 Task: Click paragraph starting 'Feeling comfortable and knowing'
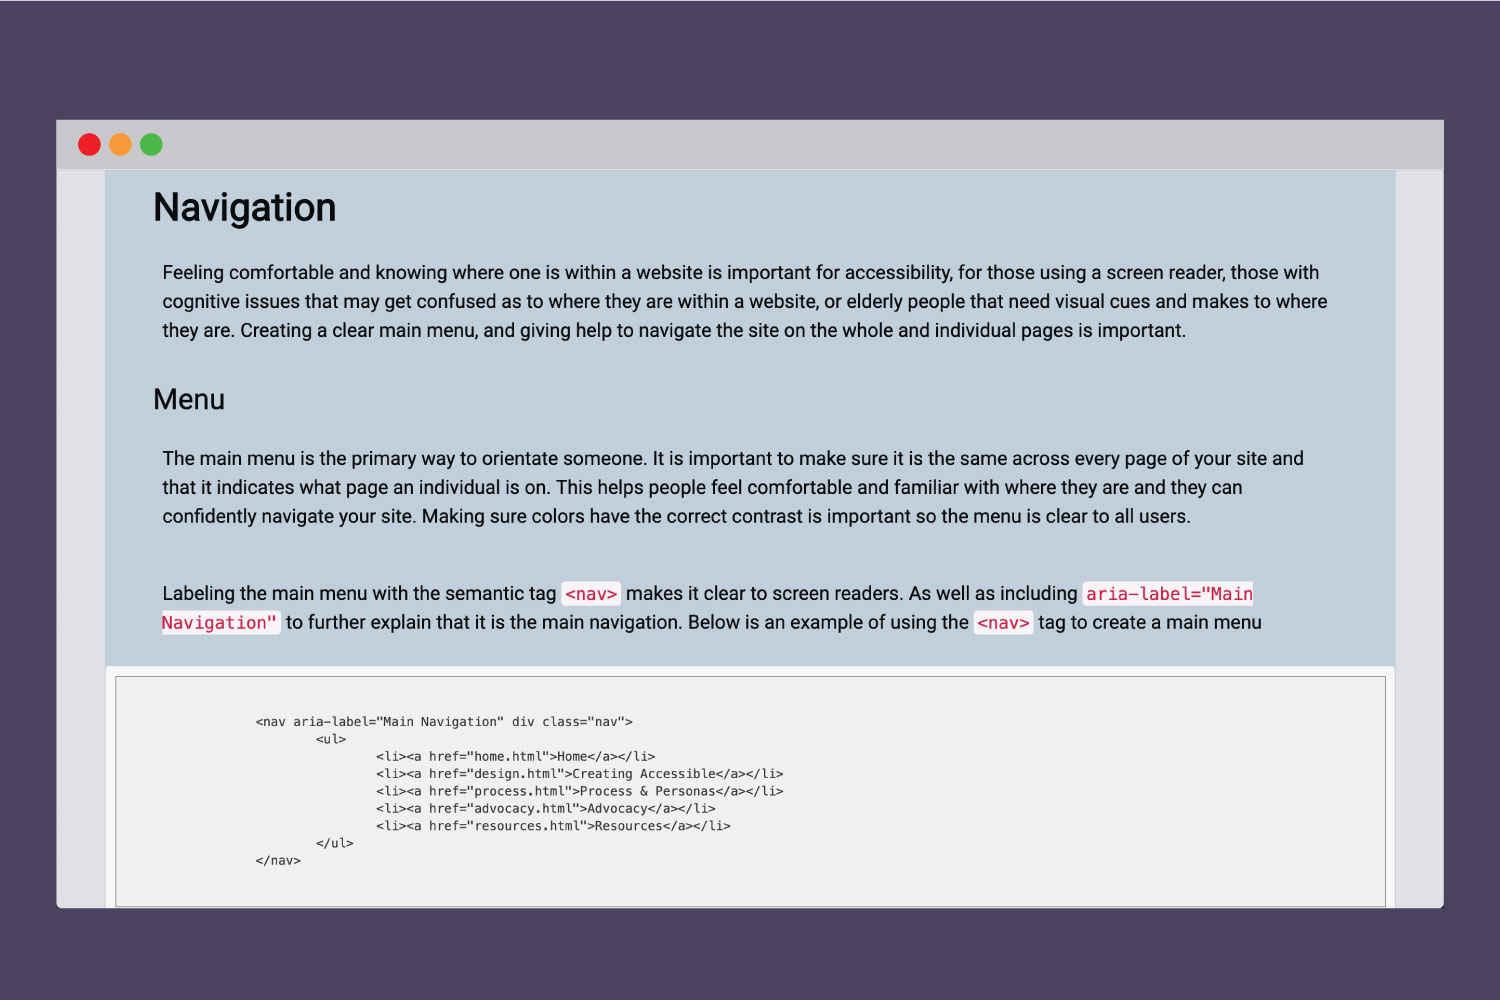coord(745,302)
